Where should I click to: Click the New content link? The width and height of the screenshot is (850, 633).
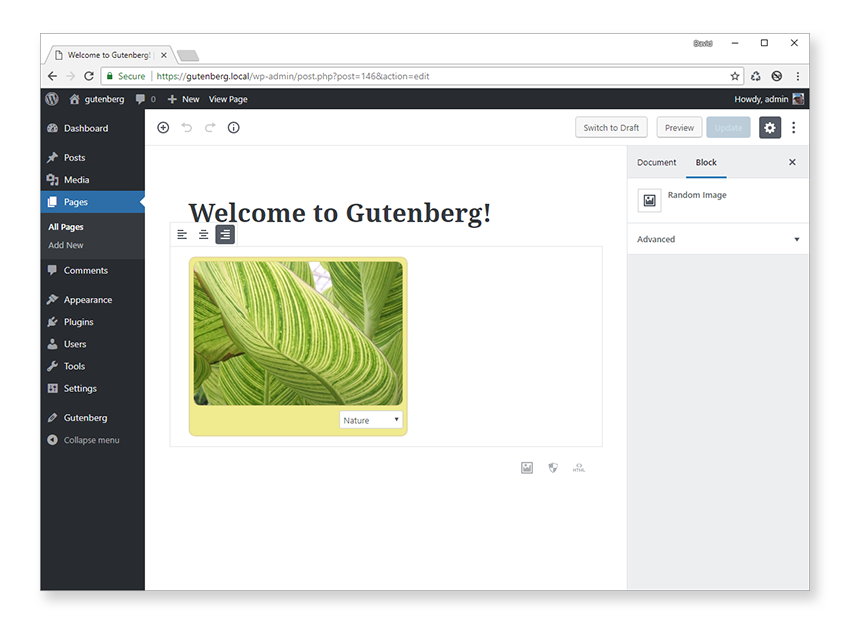coord(183,99)
